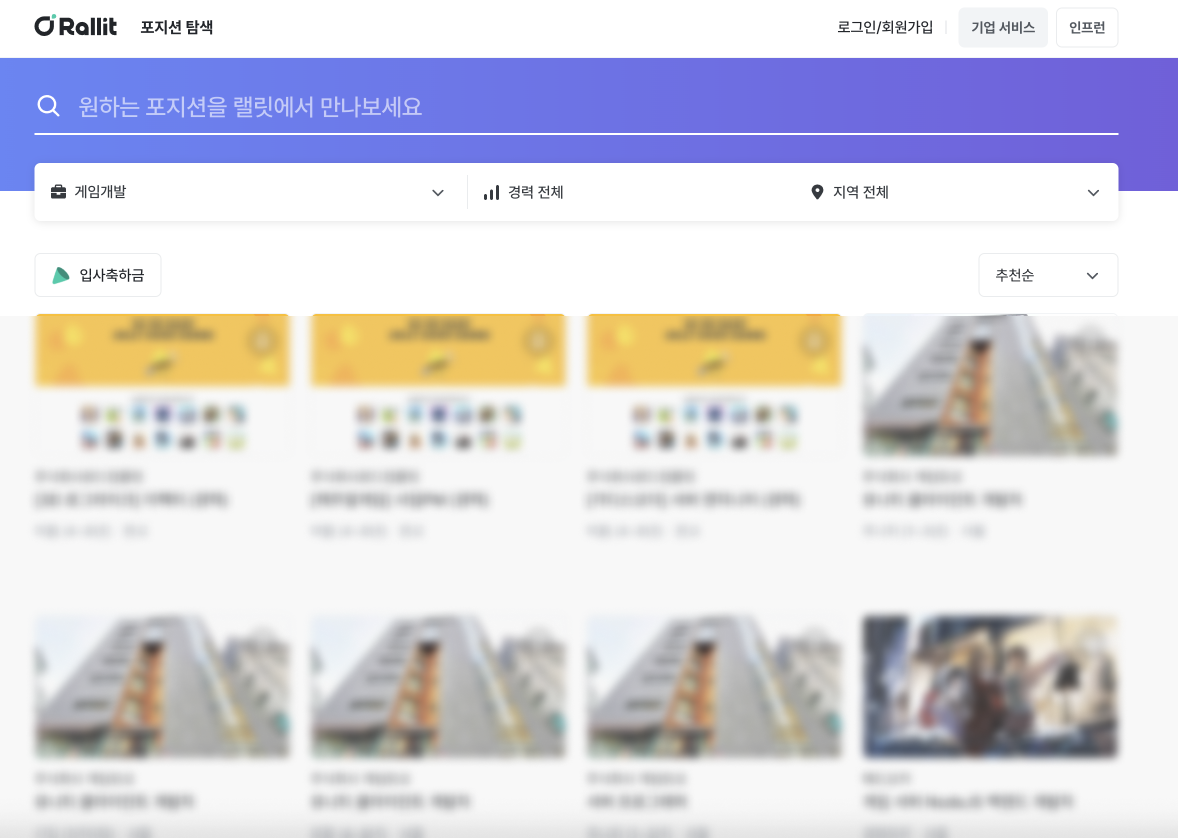Click the location pin icon
Image resolution: width=1178 pixels, height=838 pixels.
point(817,192)
